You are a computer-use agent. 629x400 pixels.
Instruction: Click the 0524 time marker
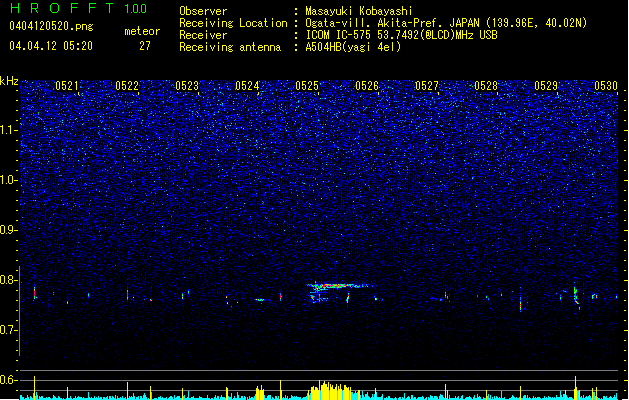coord(247,86)
